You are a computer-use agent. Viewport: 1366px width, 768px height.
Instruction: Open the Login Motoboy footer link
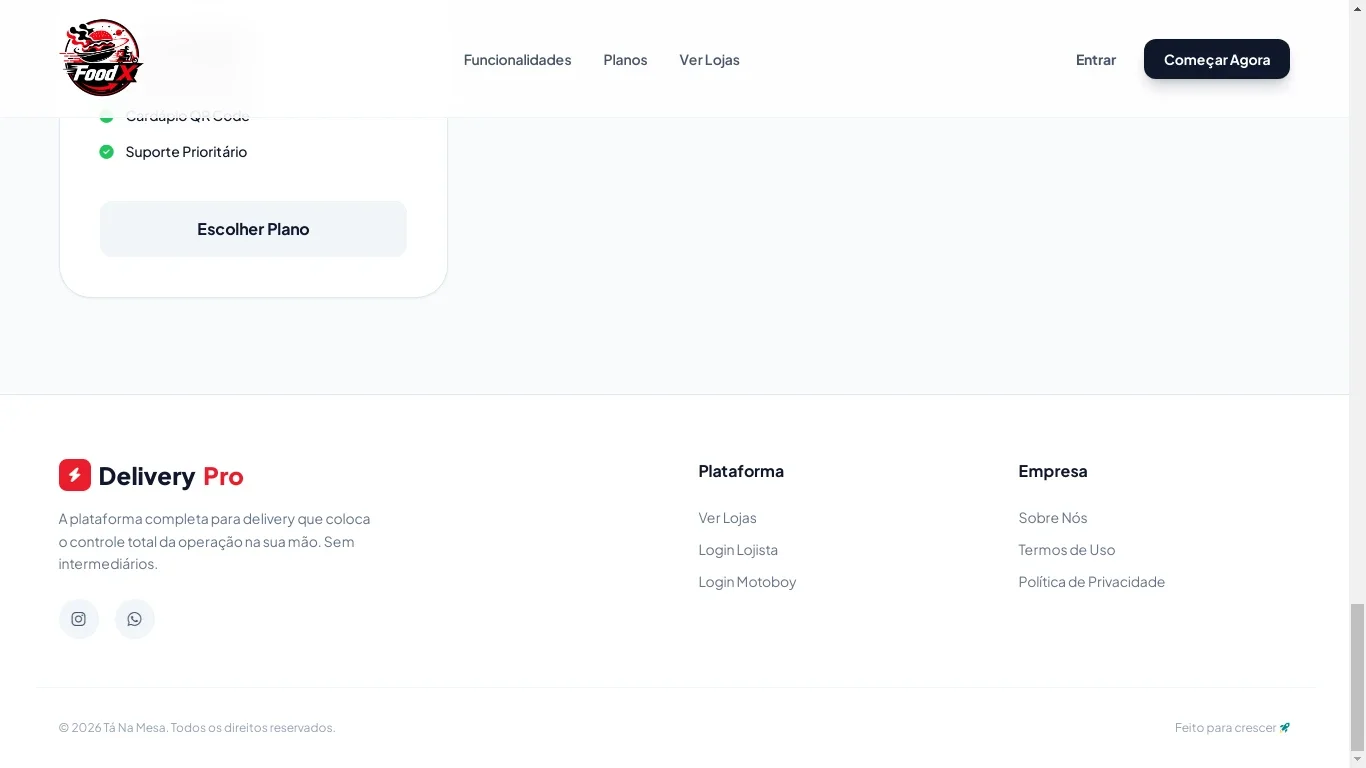(x=747, y=582)
